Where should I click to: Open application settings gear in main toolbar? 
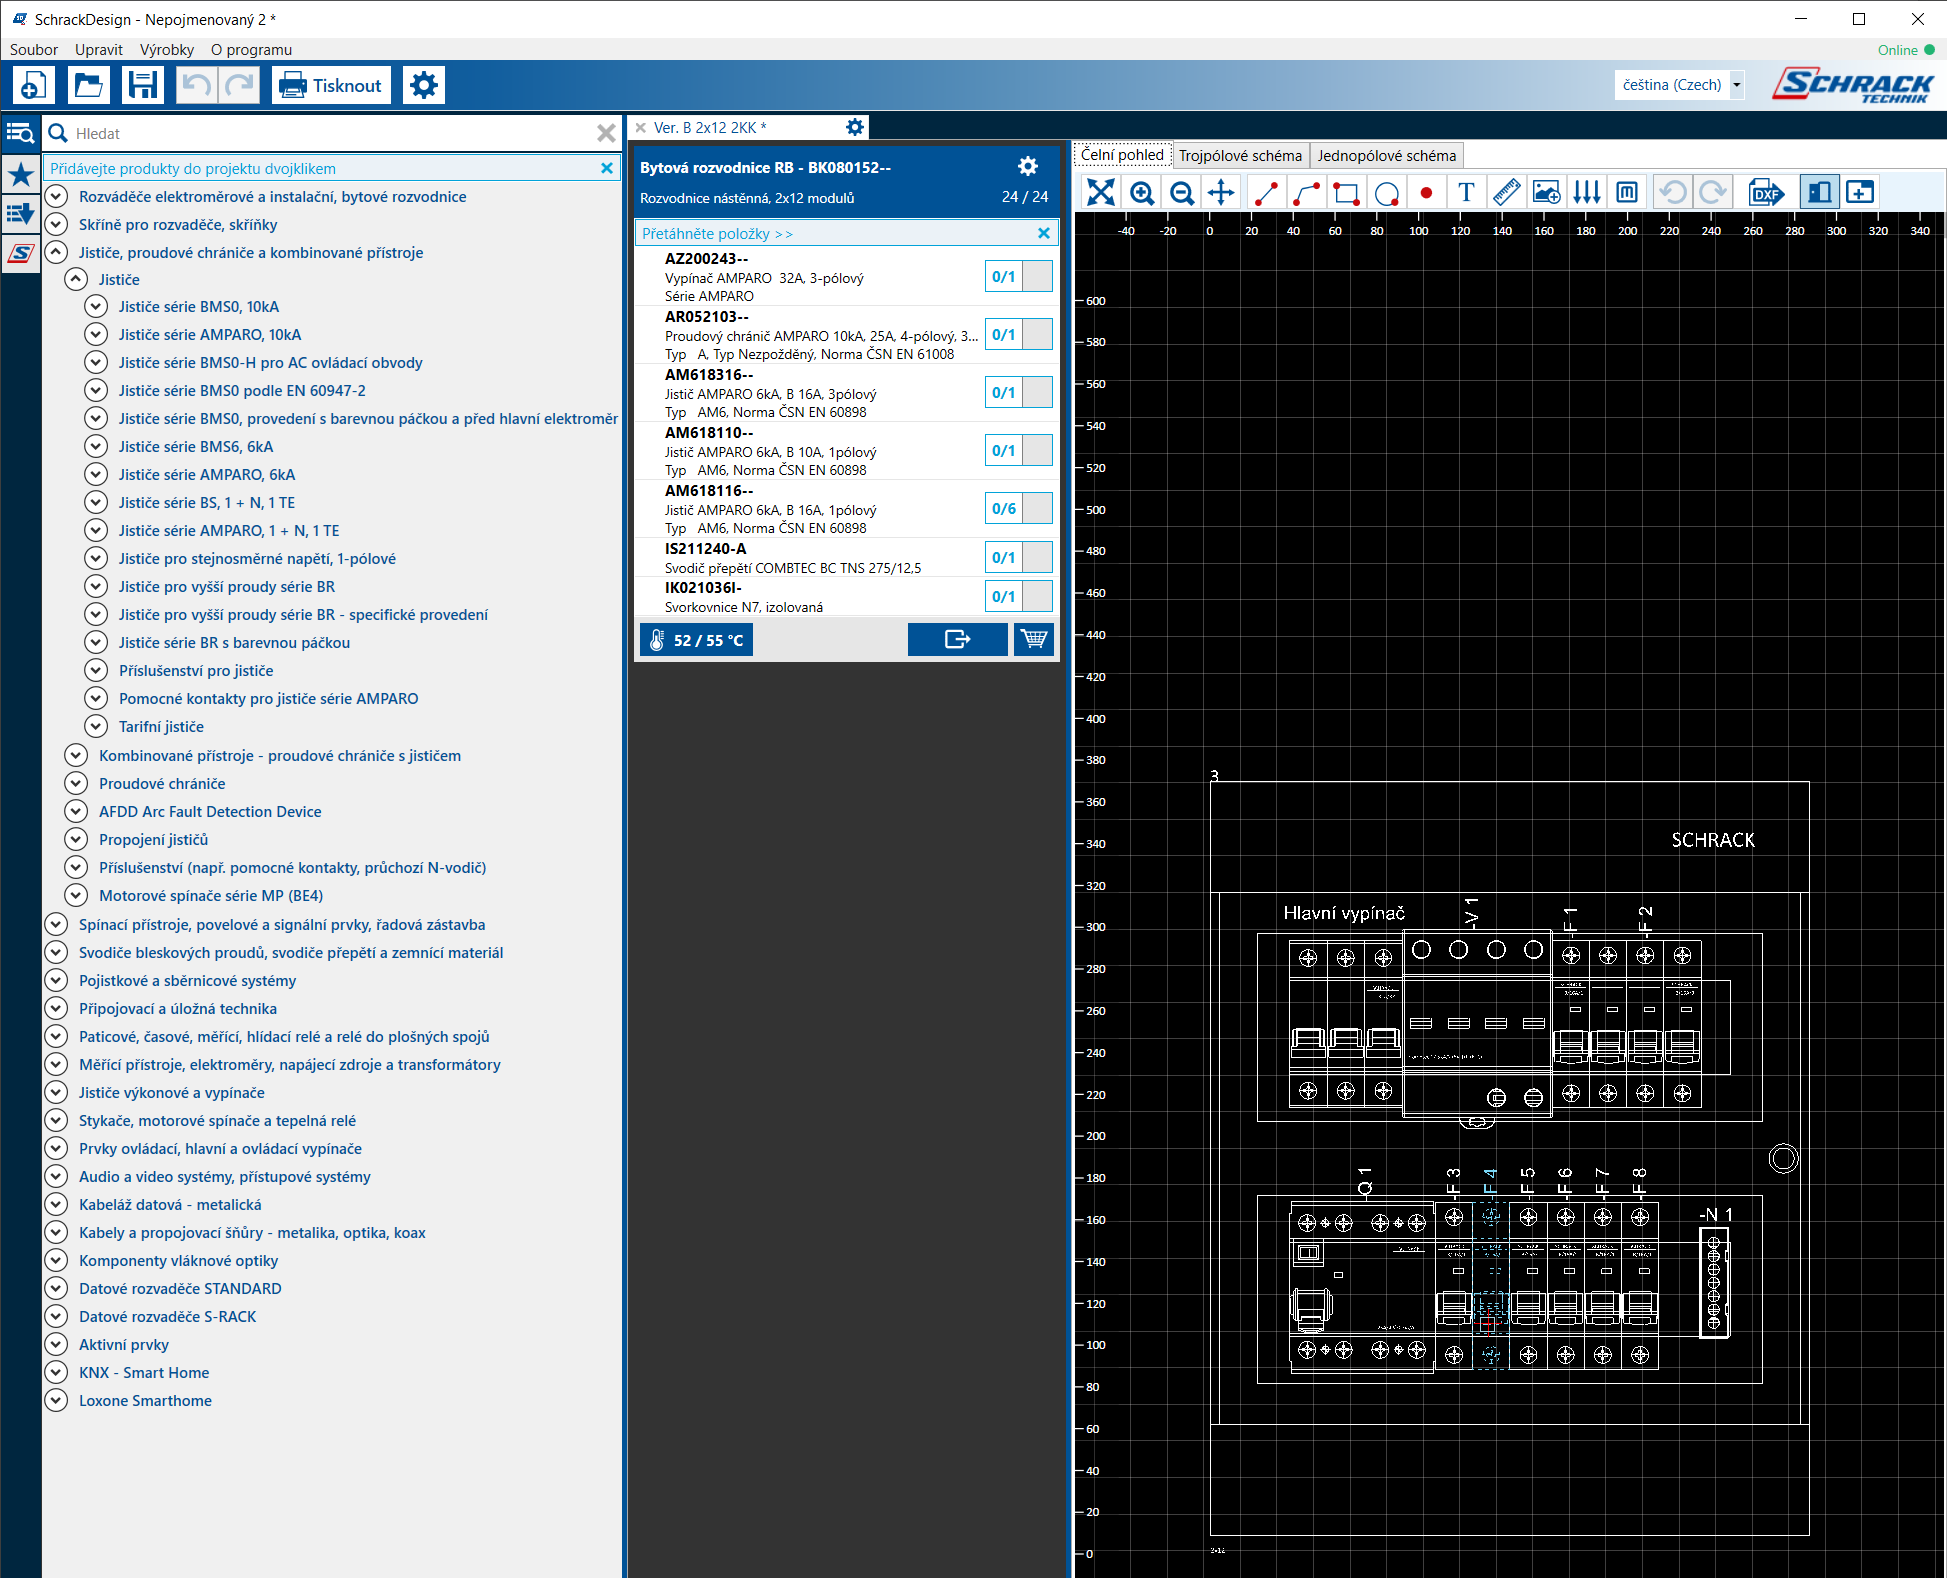coord(424,85)
